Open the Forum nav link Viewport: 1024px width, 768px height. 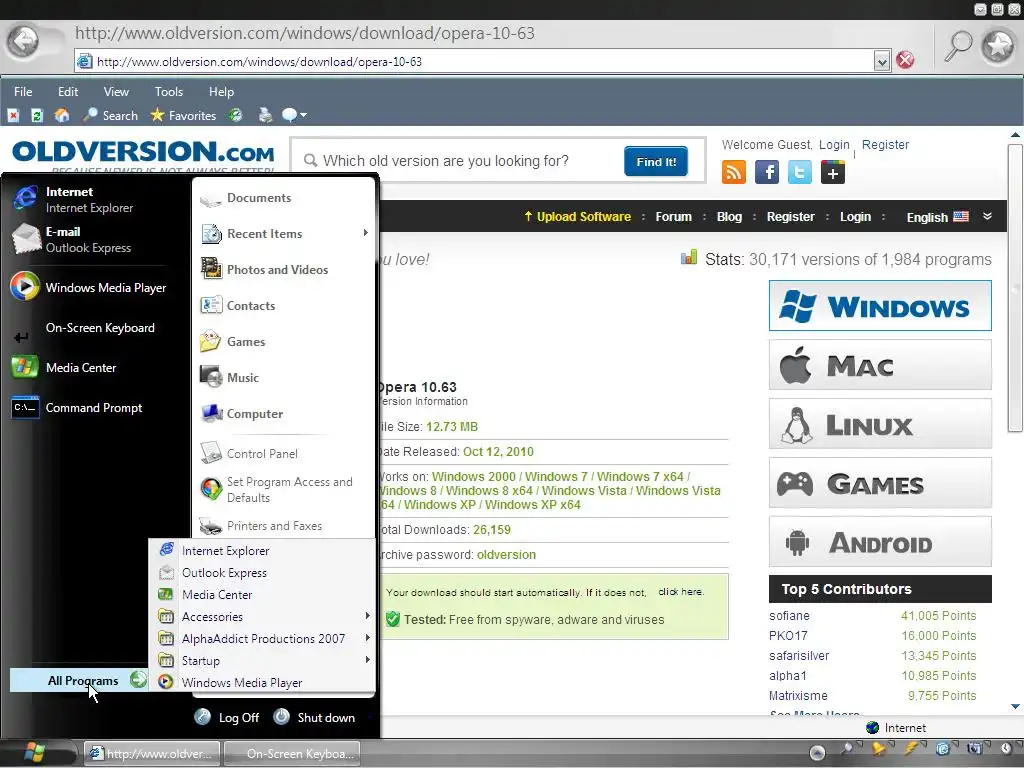coord(673,216)
